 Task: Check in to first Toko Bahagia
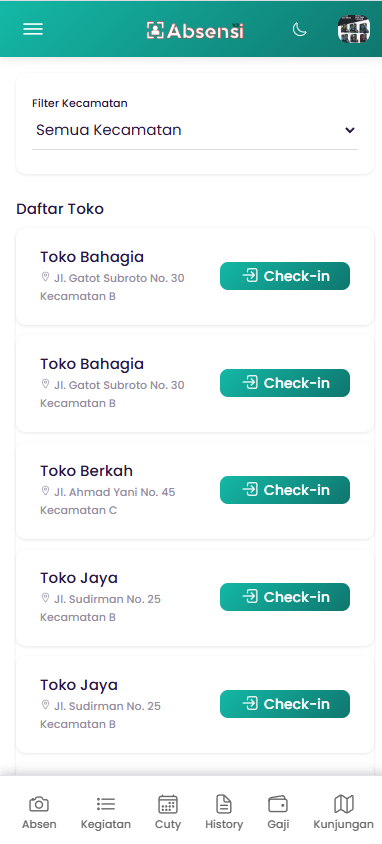tap(285, 276)
